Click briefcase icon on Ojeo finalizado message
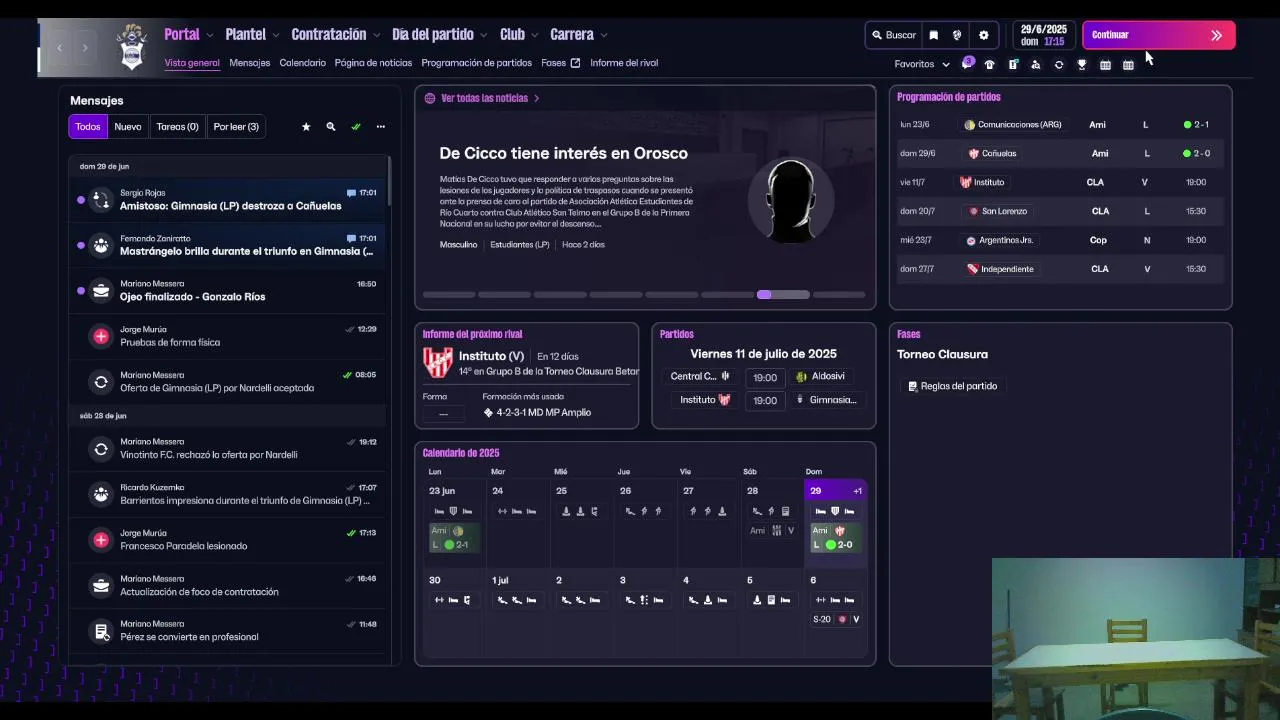The height and width of the screenshot is (720, 1280). tap(101, 291)
